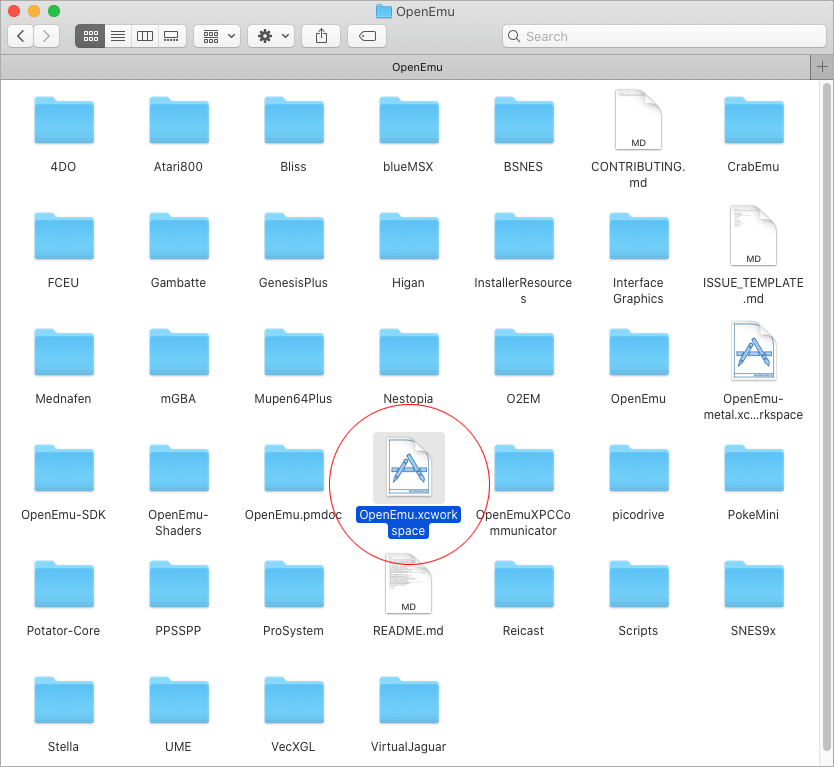Select the mGBA folder
Viewport: 834px width, 767px height.
tap(179, 352)
